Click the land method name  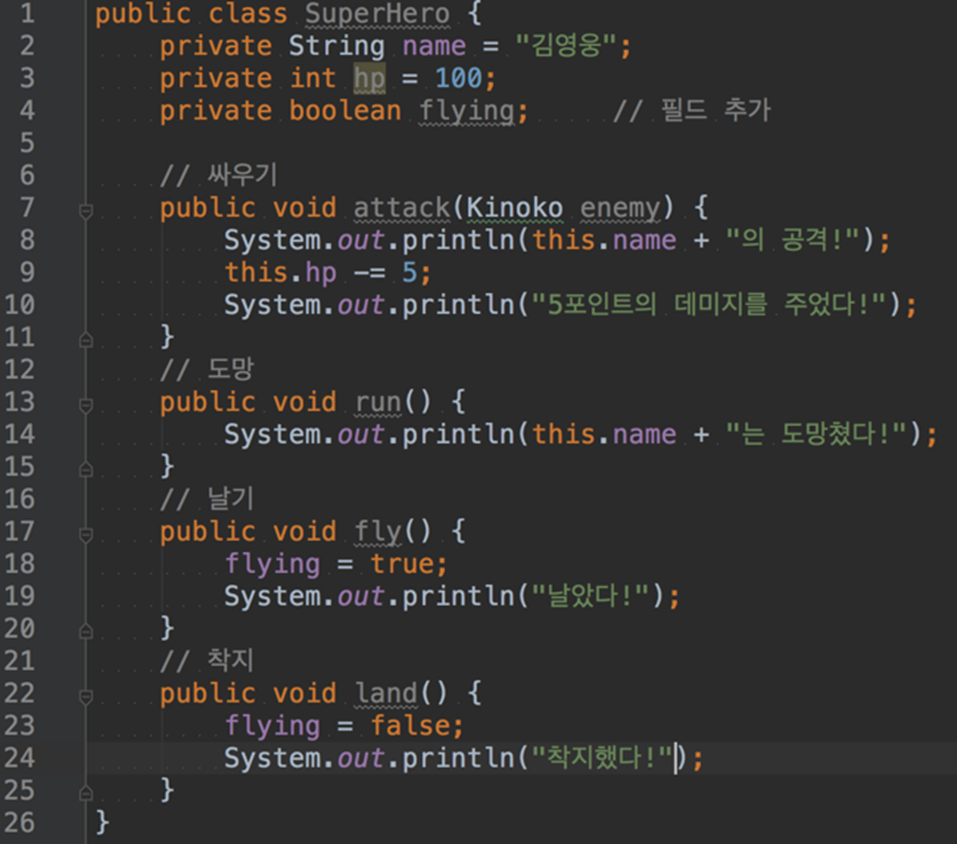(386, 693)
